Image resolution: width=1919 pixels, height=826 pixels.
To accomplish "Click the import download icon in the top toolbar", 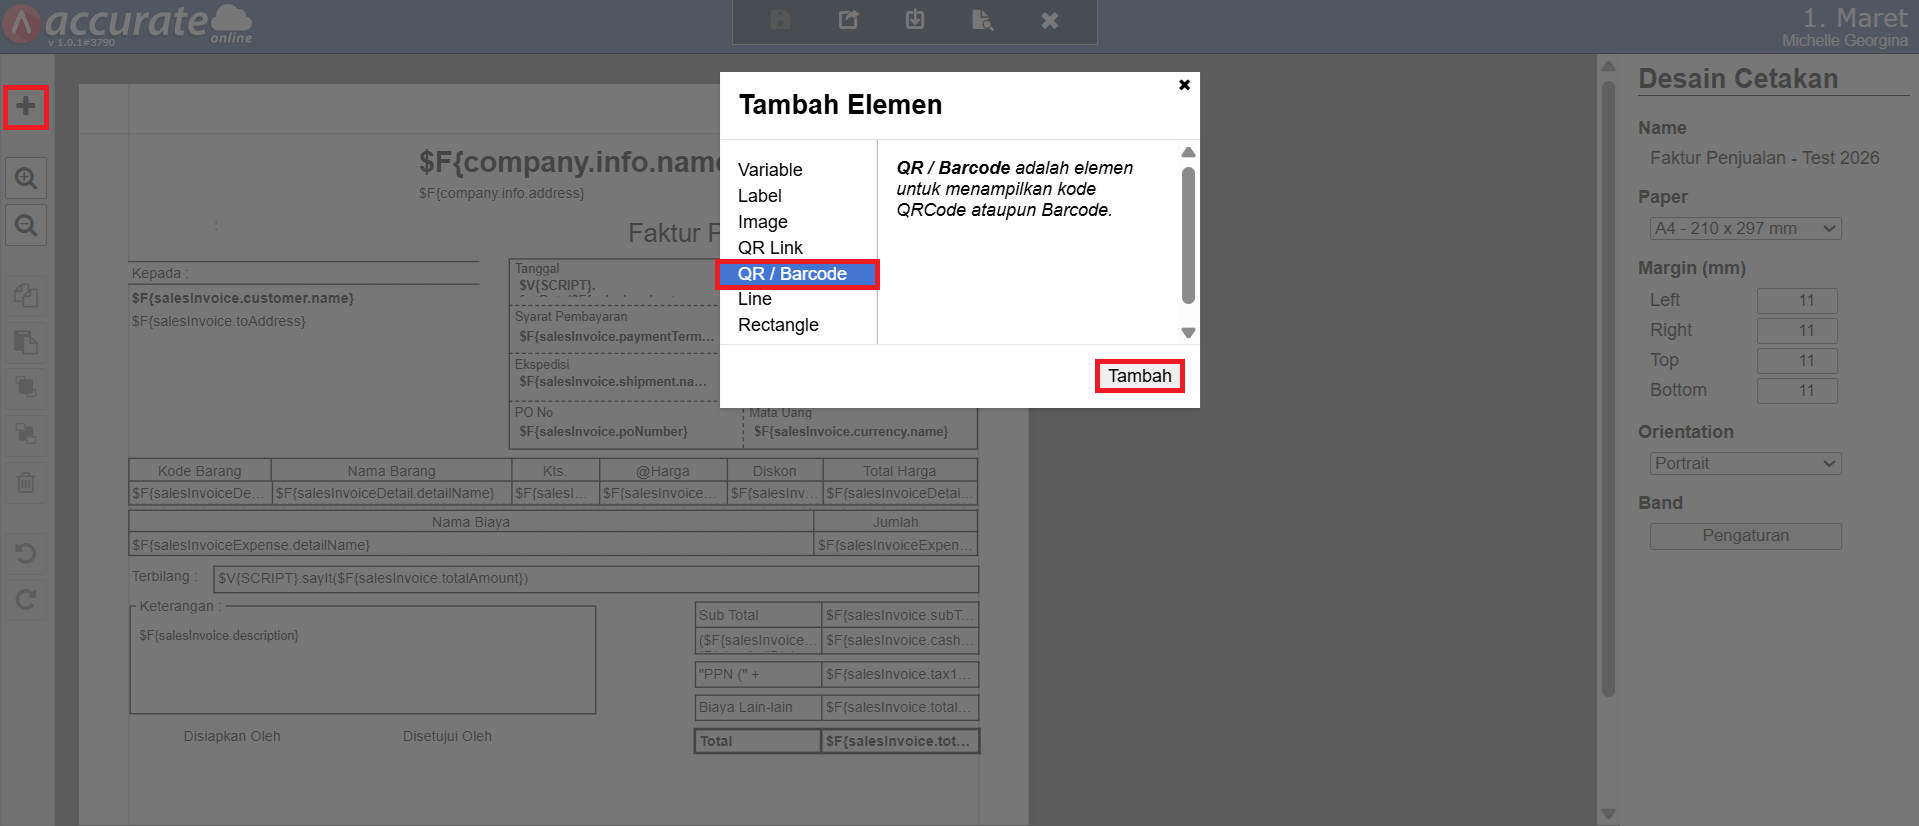I will 915,20.
